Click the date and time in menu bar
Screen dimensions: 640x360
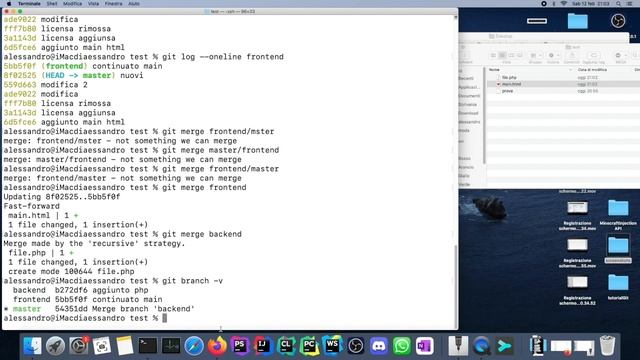[590, 4]
